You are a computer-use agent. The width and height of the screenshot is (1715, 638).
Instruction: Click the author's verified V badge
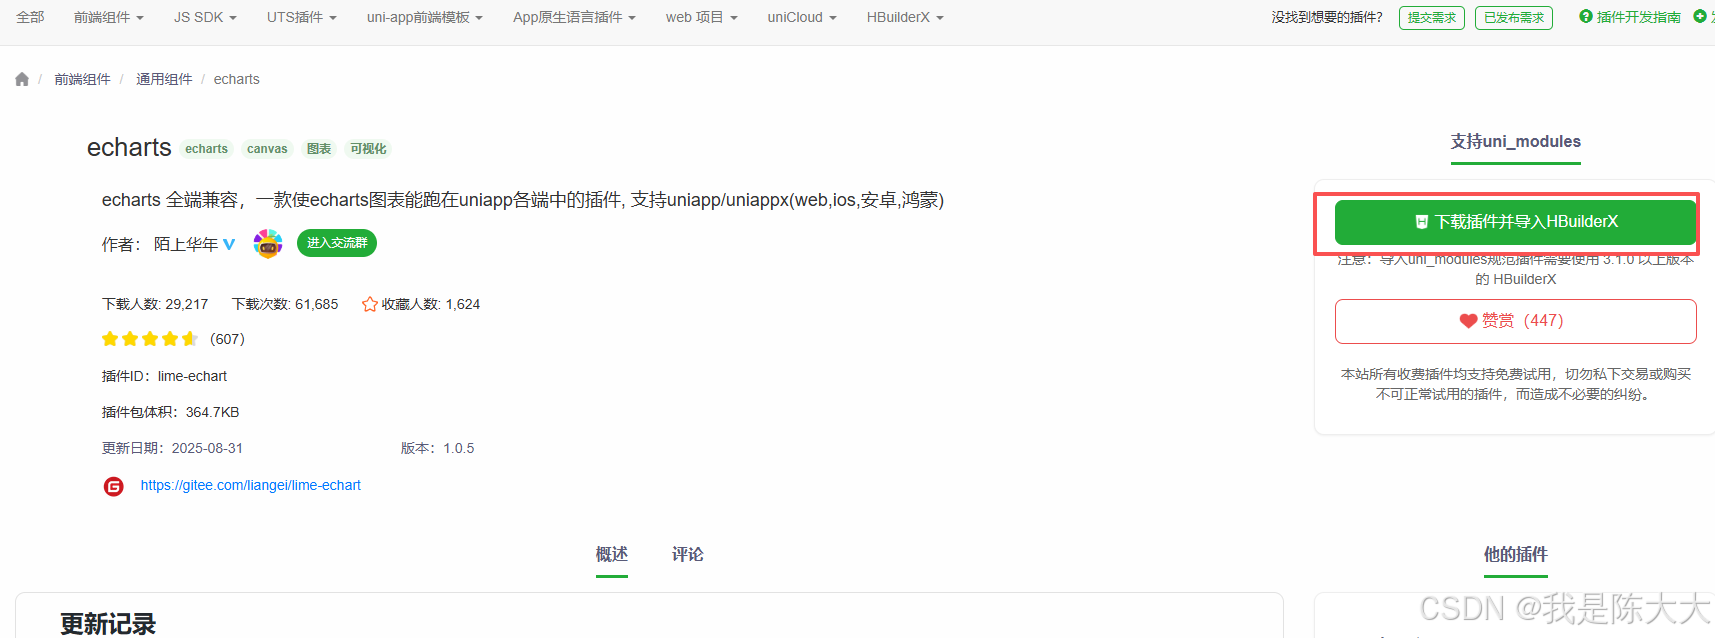click(x=229, y=244)
